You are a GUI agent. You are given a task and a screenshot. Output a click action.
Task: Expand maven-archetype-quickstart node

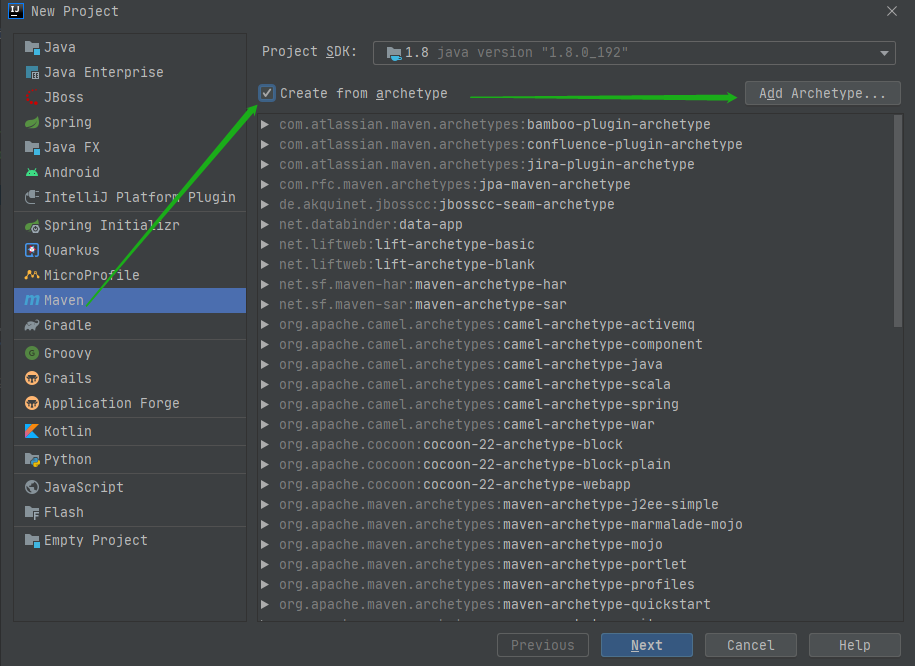(x=265, y=604)
